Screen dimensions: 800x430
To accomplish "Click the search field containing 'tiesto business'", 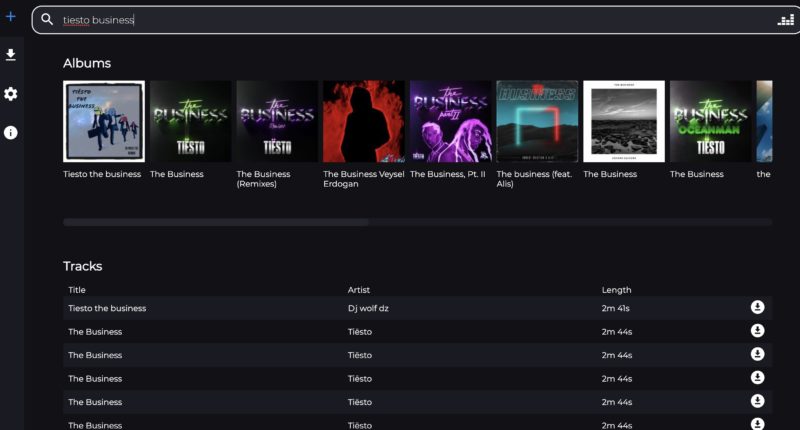I will tap(400, 20).
